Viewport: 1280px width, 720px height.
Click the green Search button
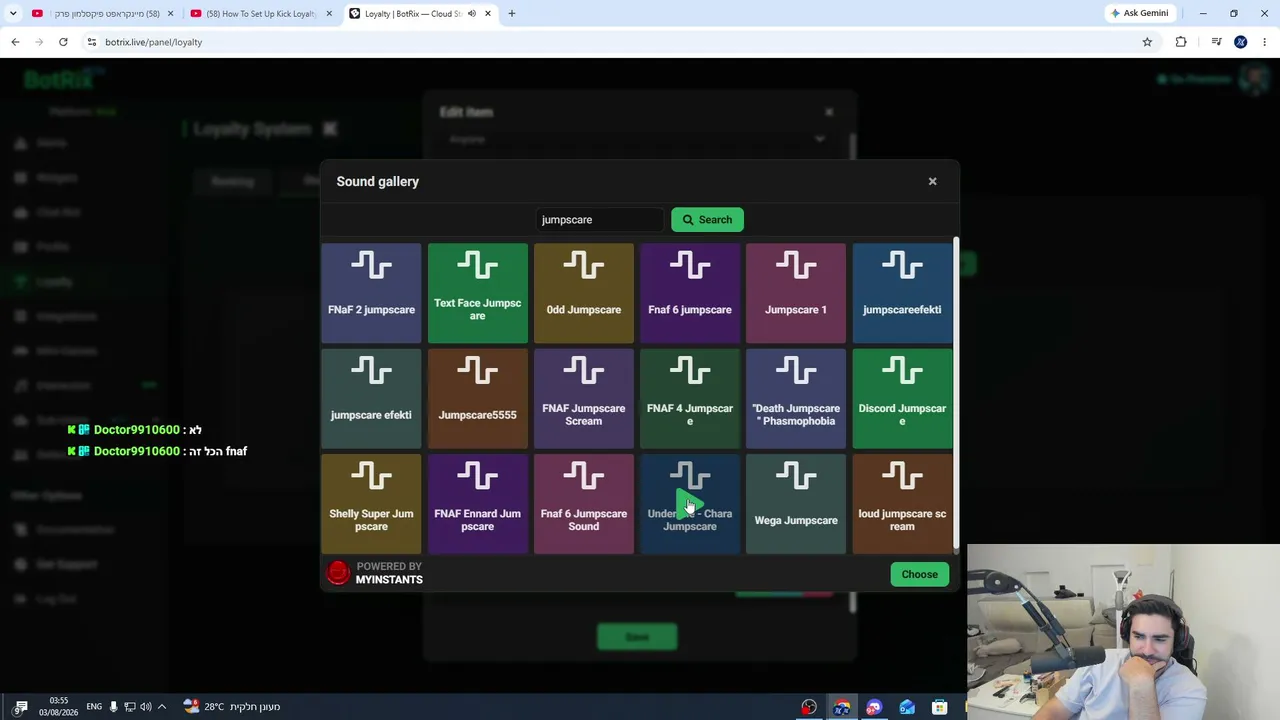tap(707, 220)
